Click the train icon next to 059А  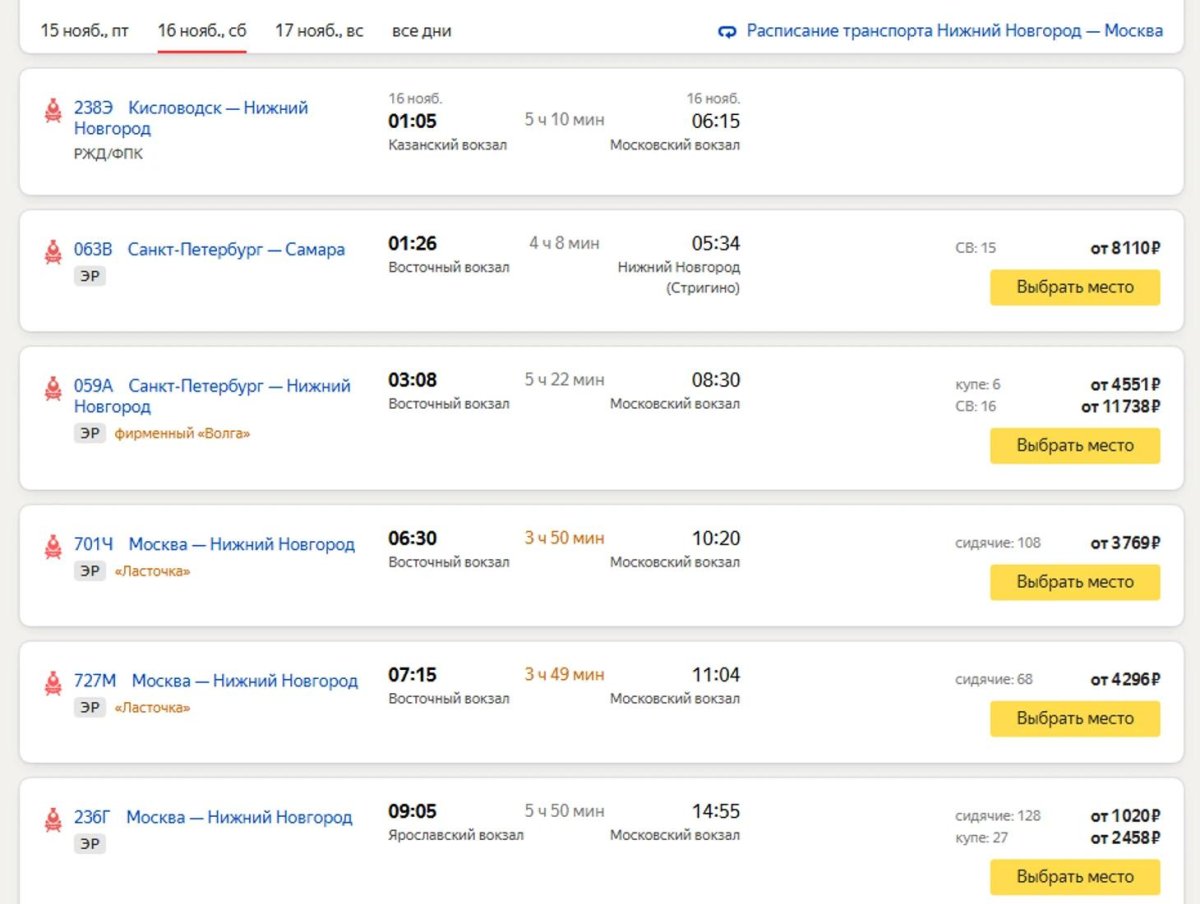pyautogui.click(x=53, y=388)
